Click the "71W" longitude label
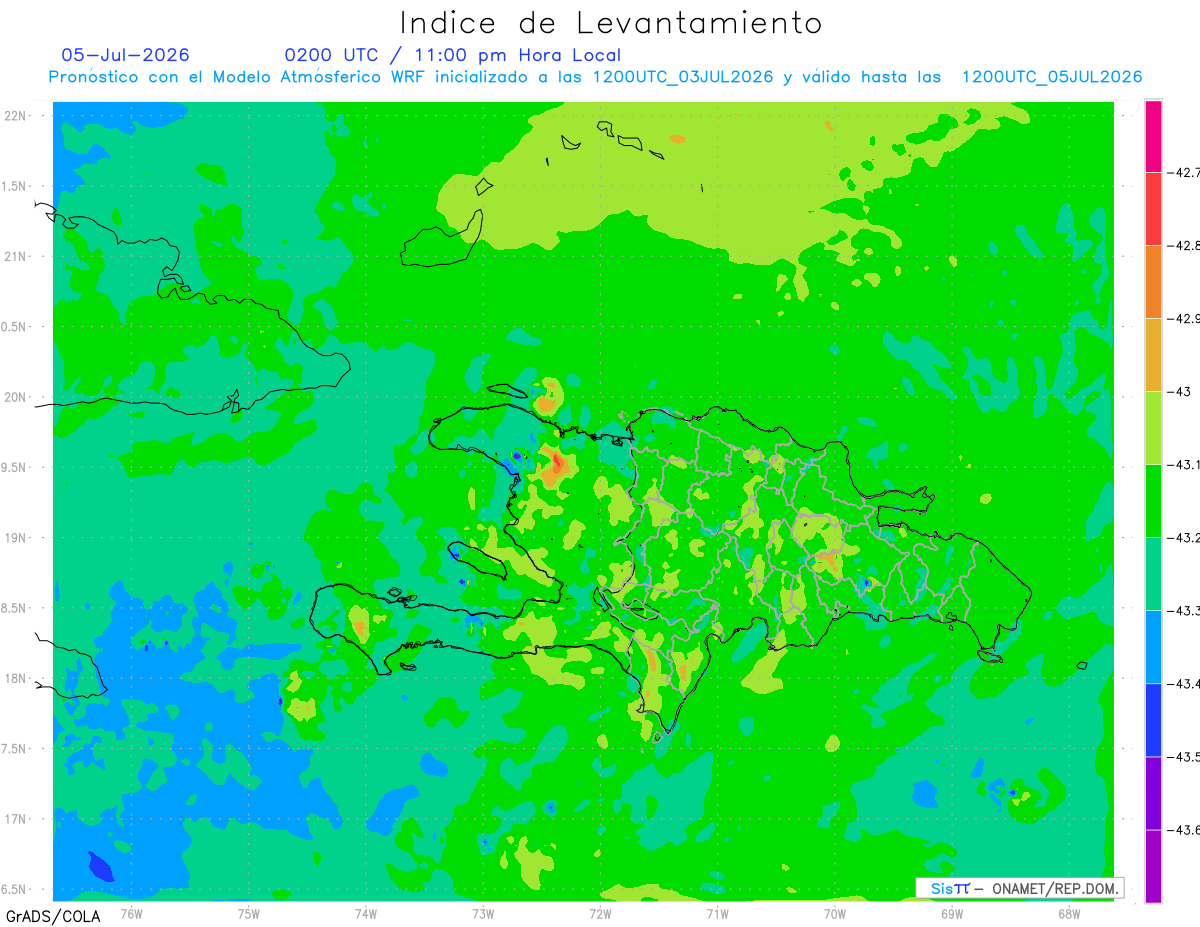 717,913
